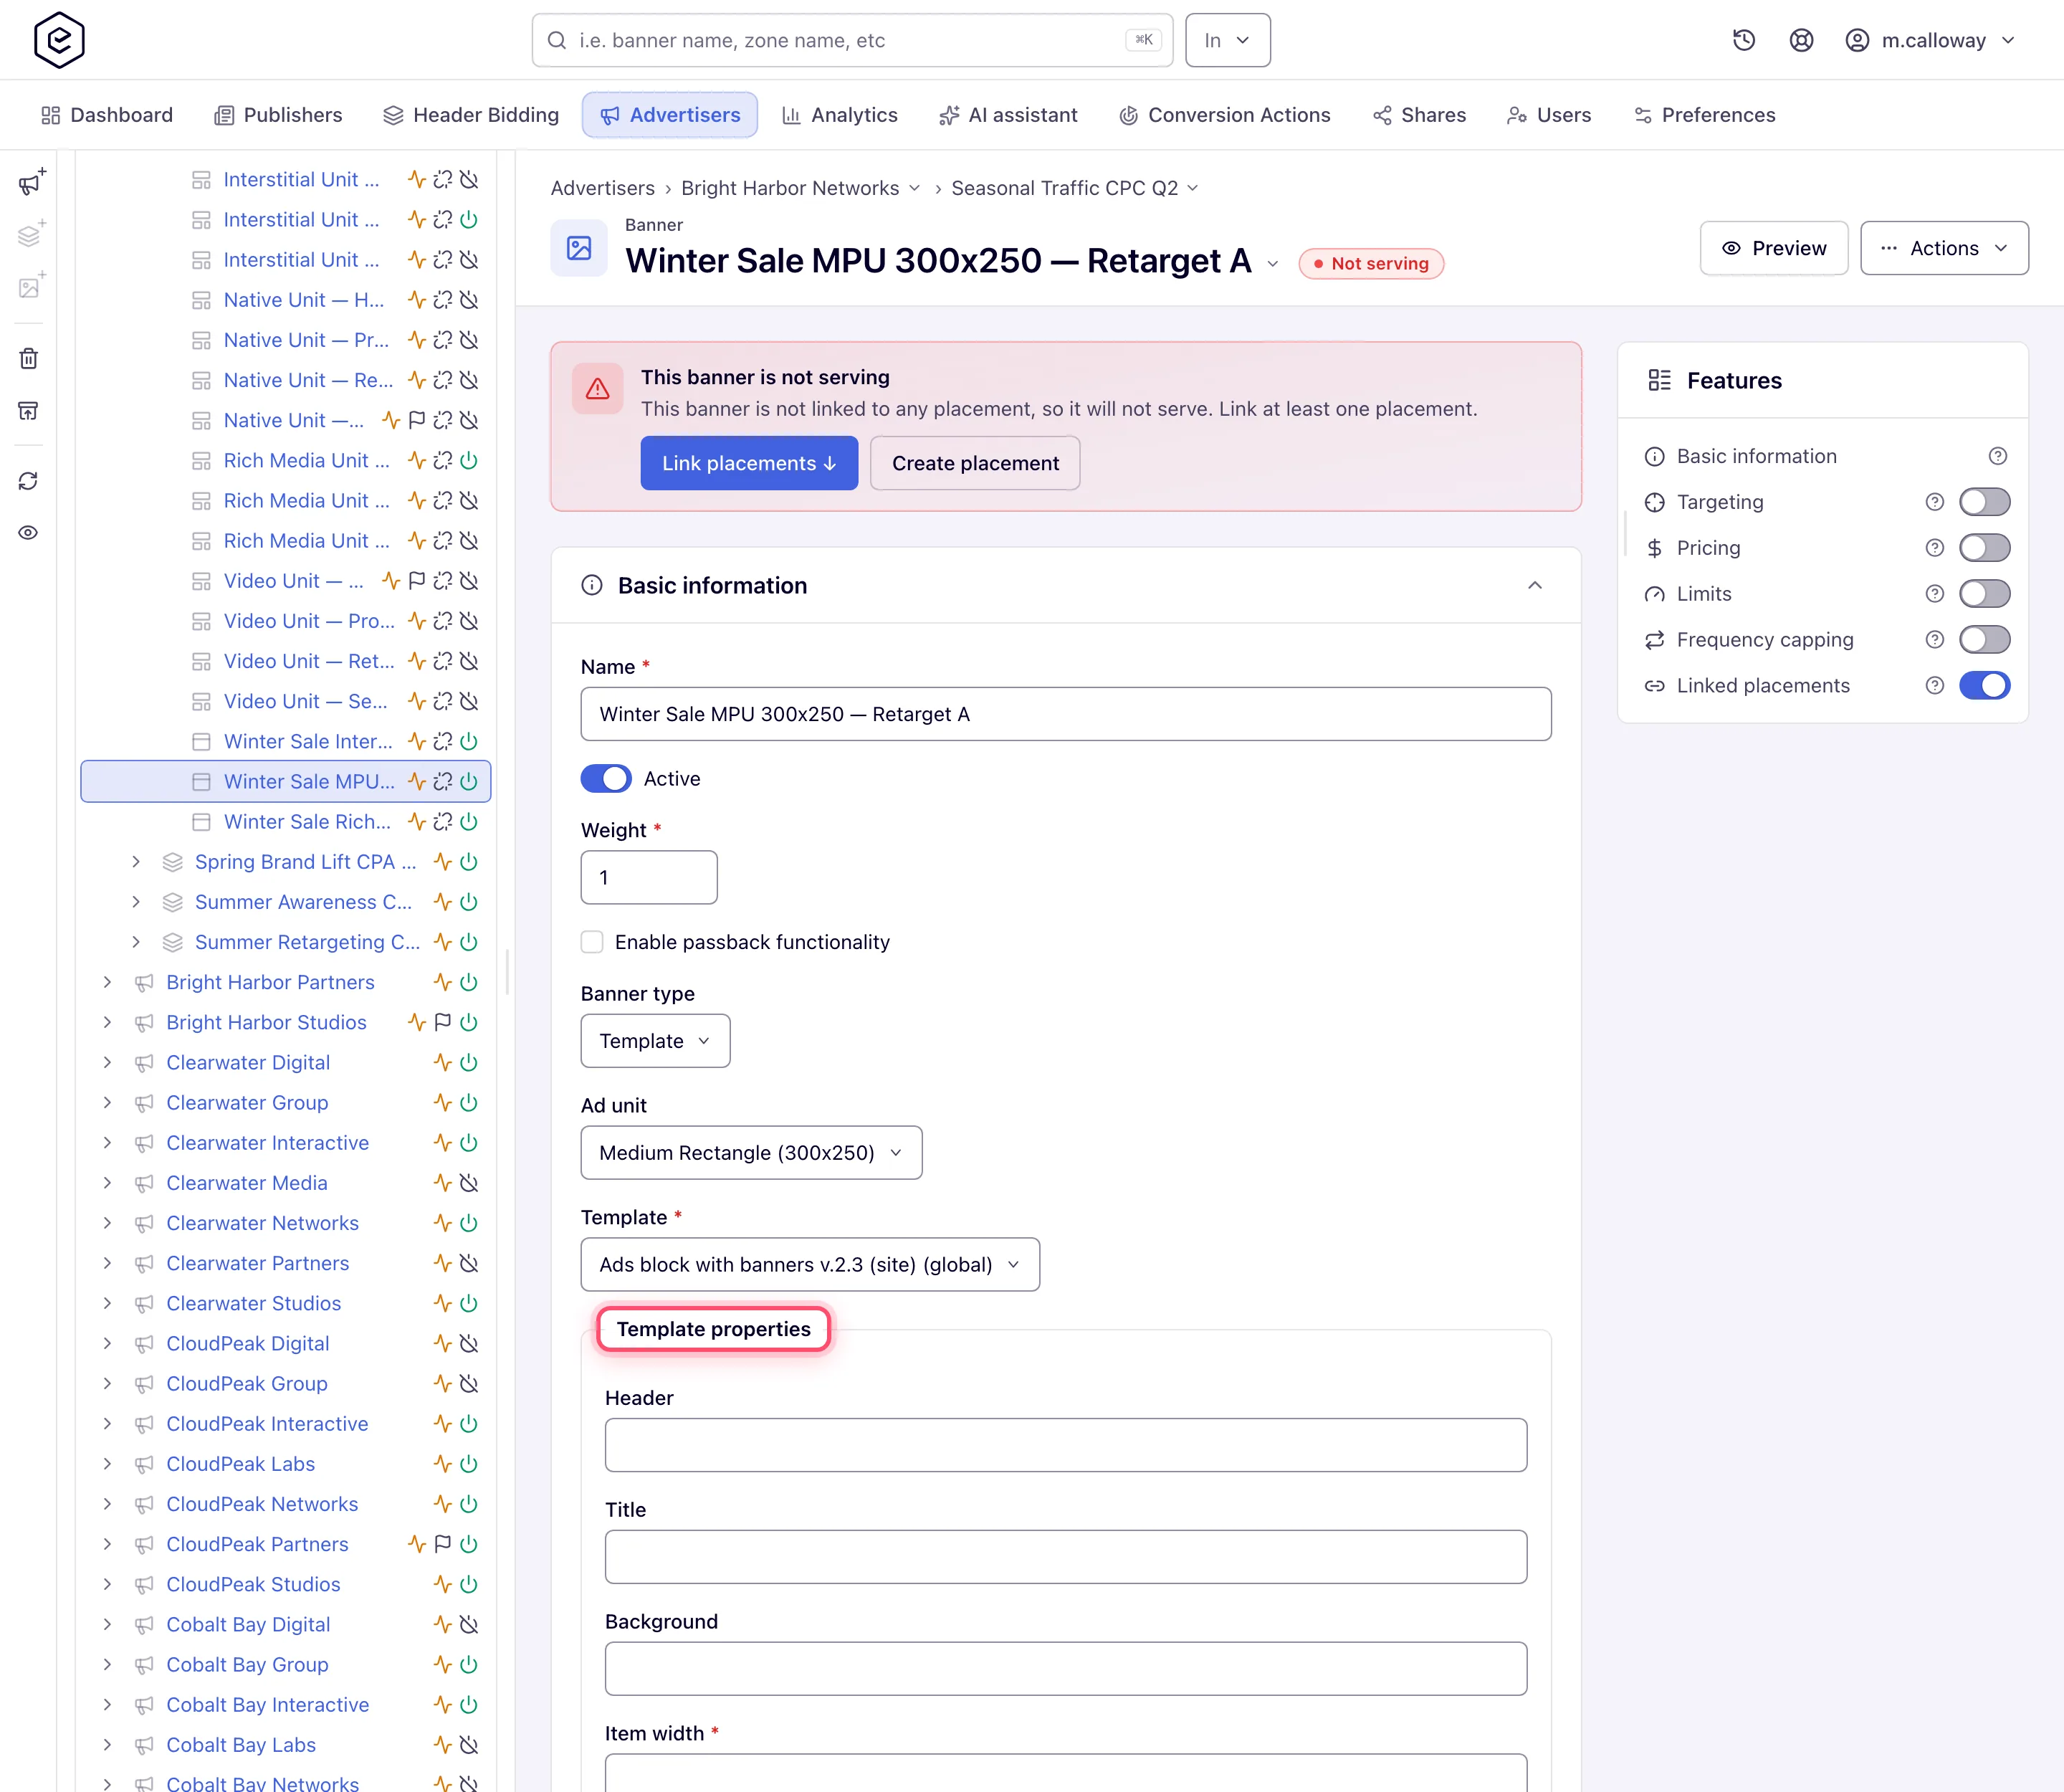Click the help icon next to Targeting

pyautogui.click(x=1935, y=502)
